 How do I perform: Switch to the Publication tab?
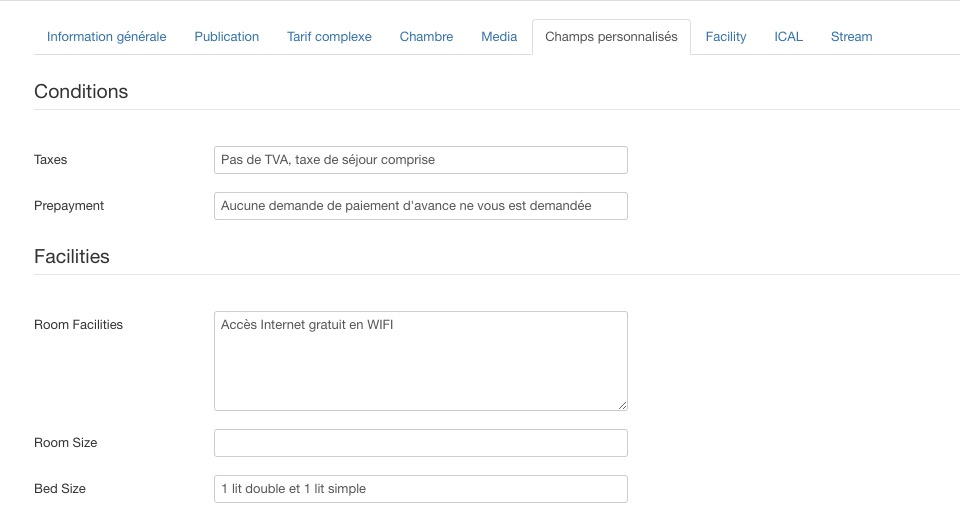tap(227, 37)
